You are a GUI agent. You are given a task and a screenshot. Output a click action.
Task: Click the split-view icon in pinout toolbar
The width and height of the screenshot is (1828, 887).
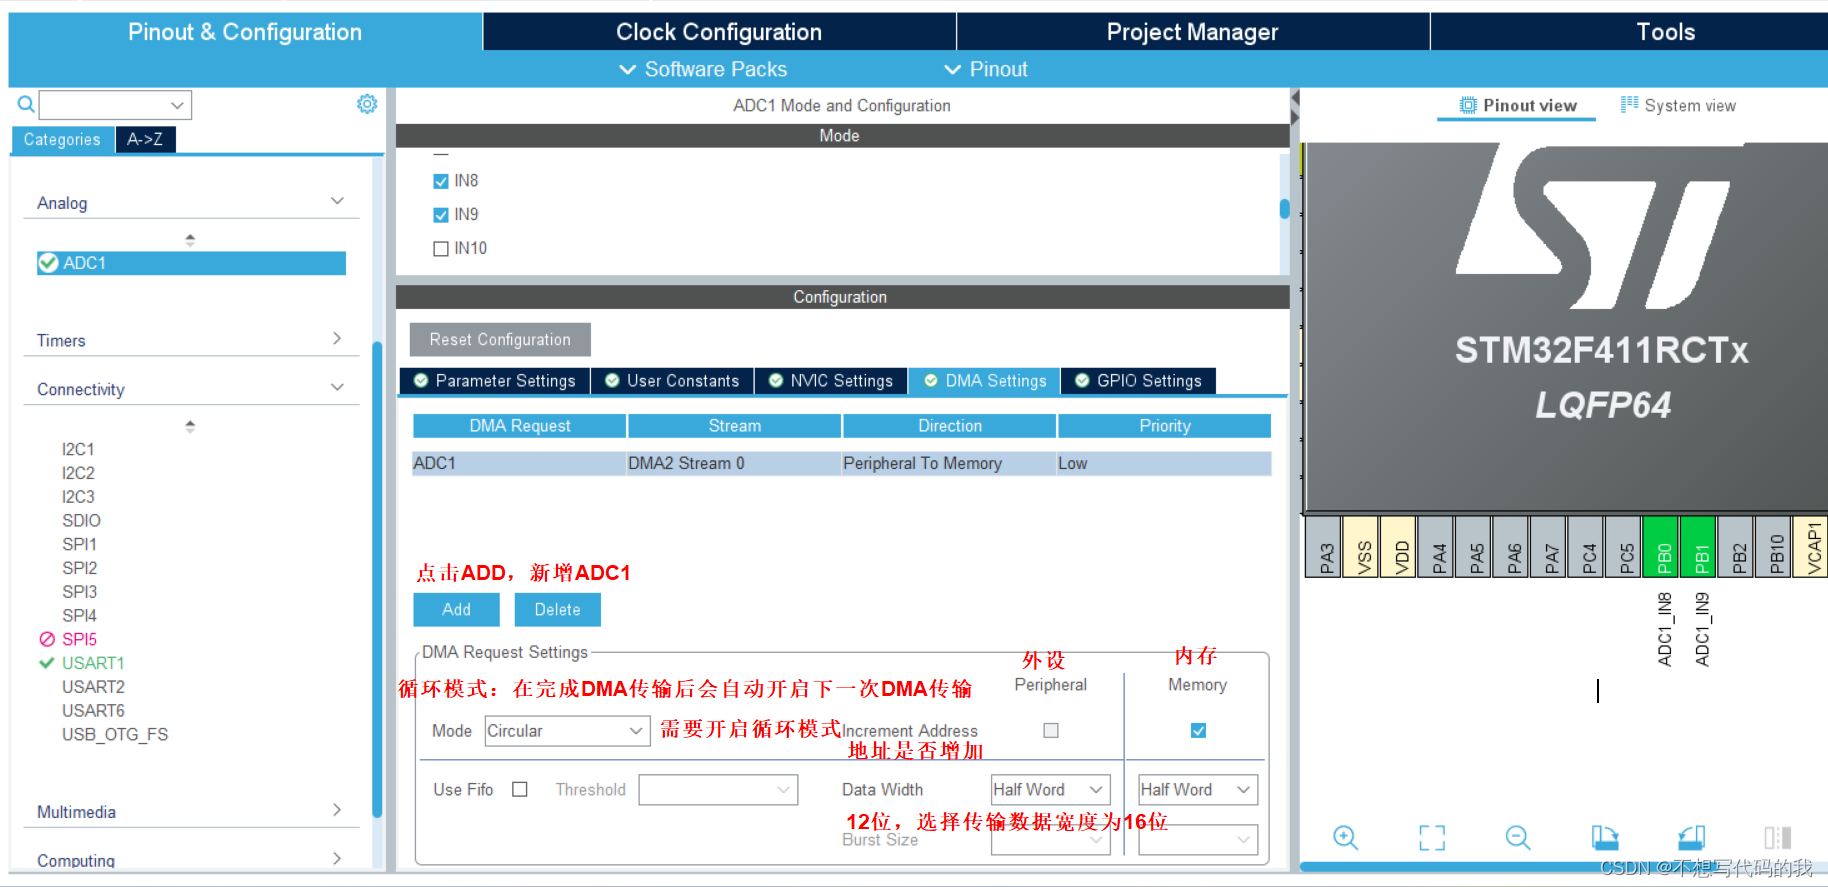pos(1778,837)
